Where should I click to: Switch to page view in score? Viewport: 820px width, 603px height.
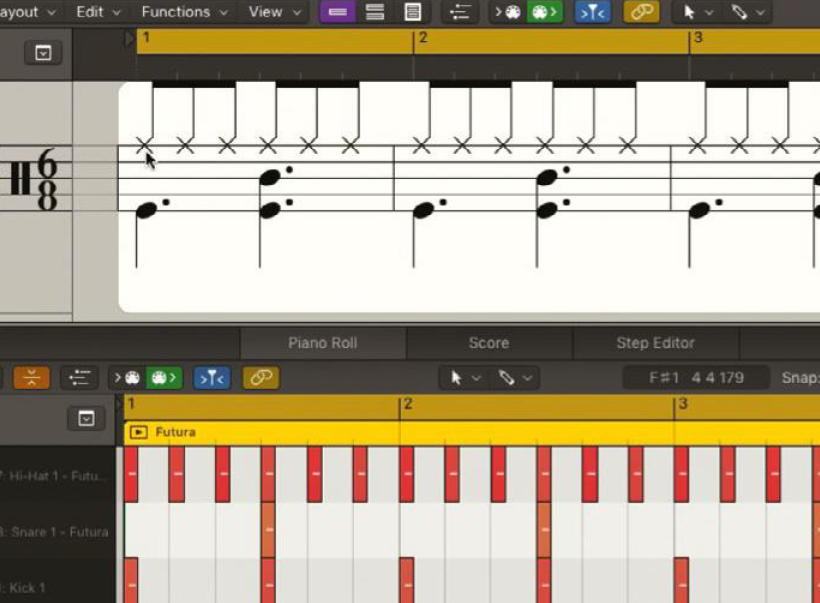pyautogui.click(x=412, y=12)
